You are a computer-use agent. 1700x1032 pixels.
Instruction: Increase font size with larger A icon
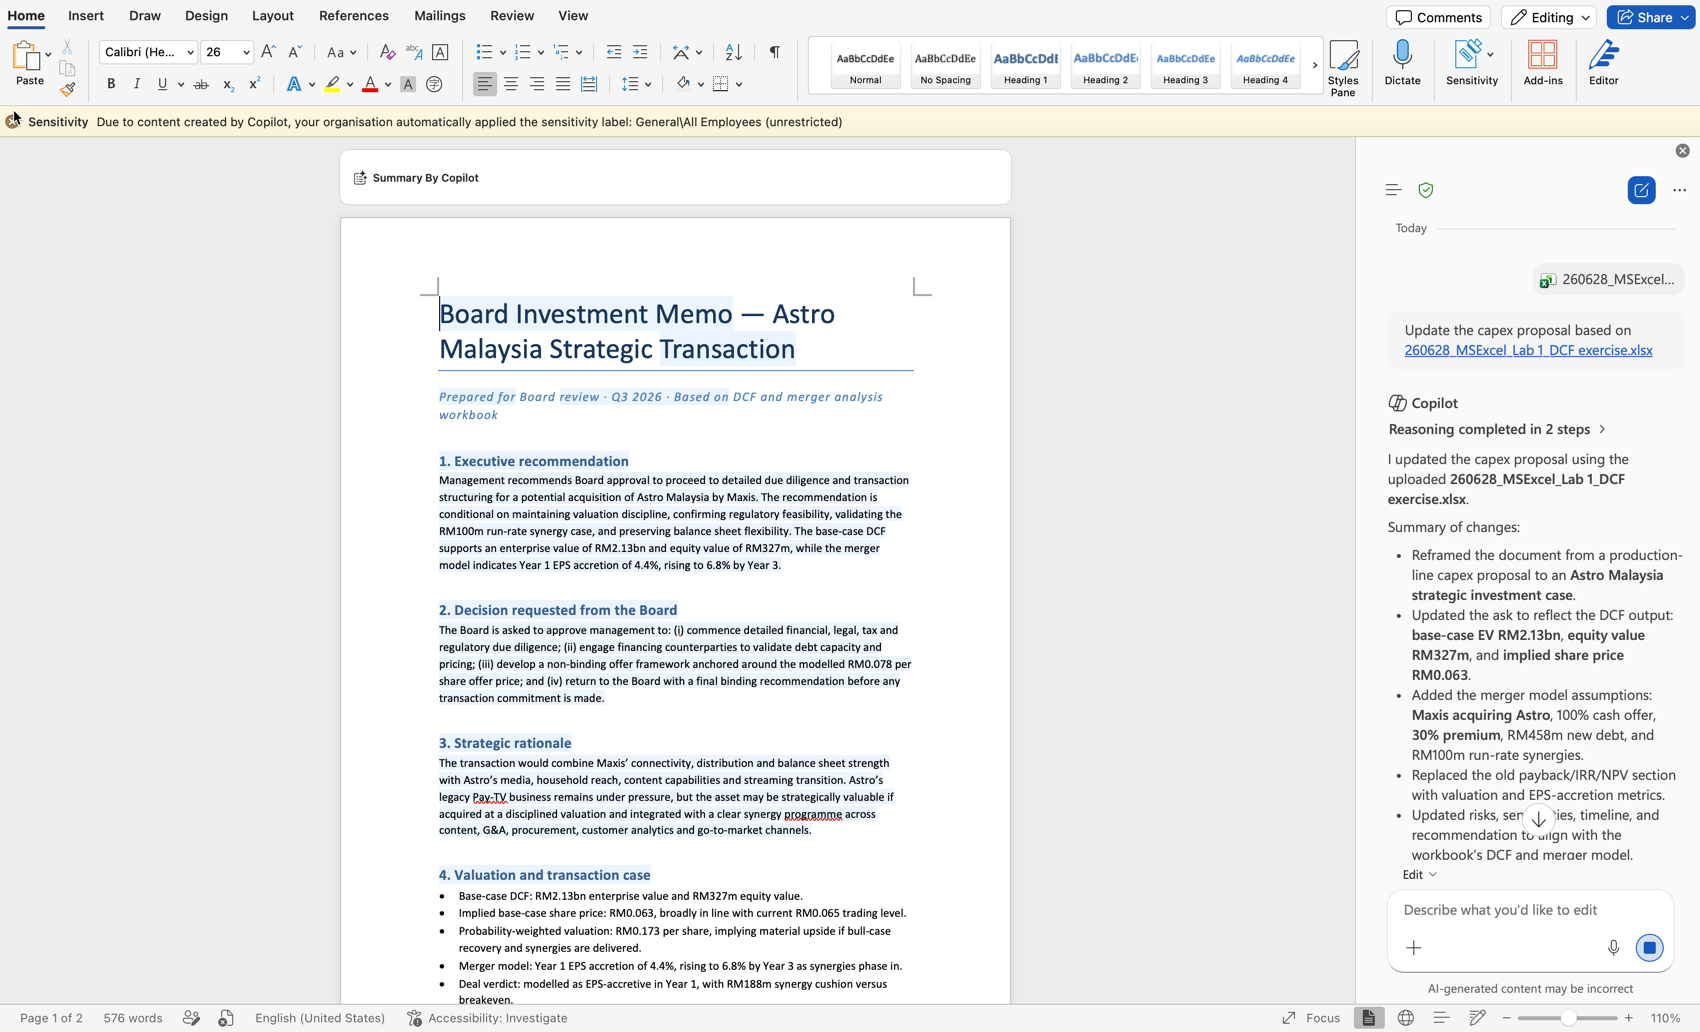[268, 52]
